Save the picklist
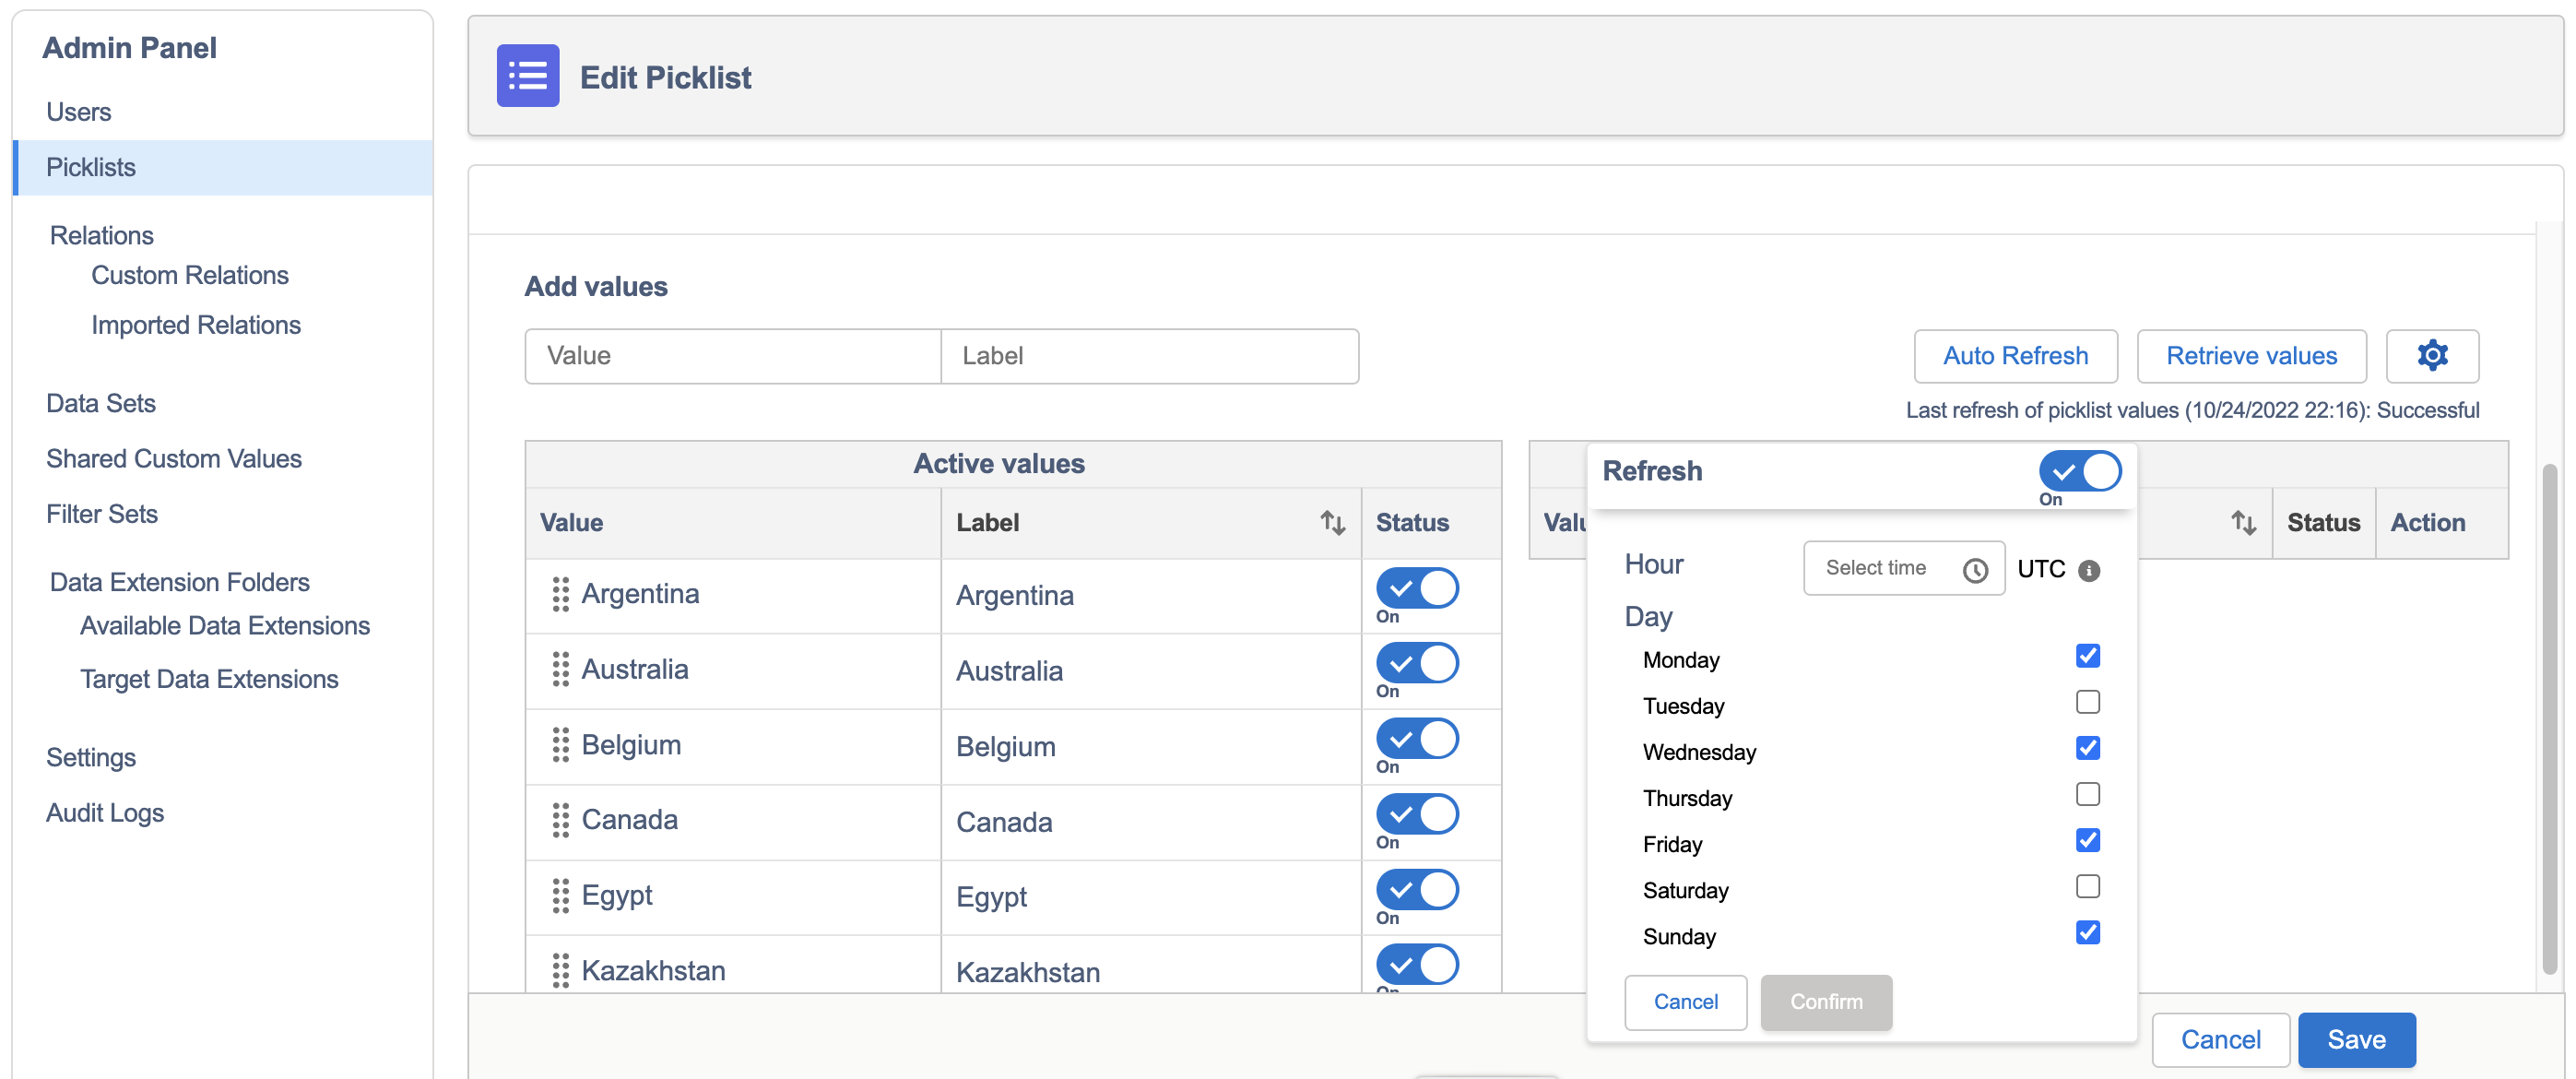The width and height of the screenshot is (2576, 1079). [2356, 1040]
